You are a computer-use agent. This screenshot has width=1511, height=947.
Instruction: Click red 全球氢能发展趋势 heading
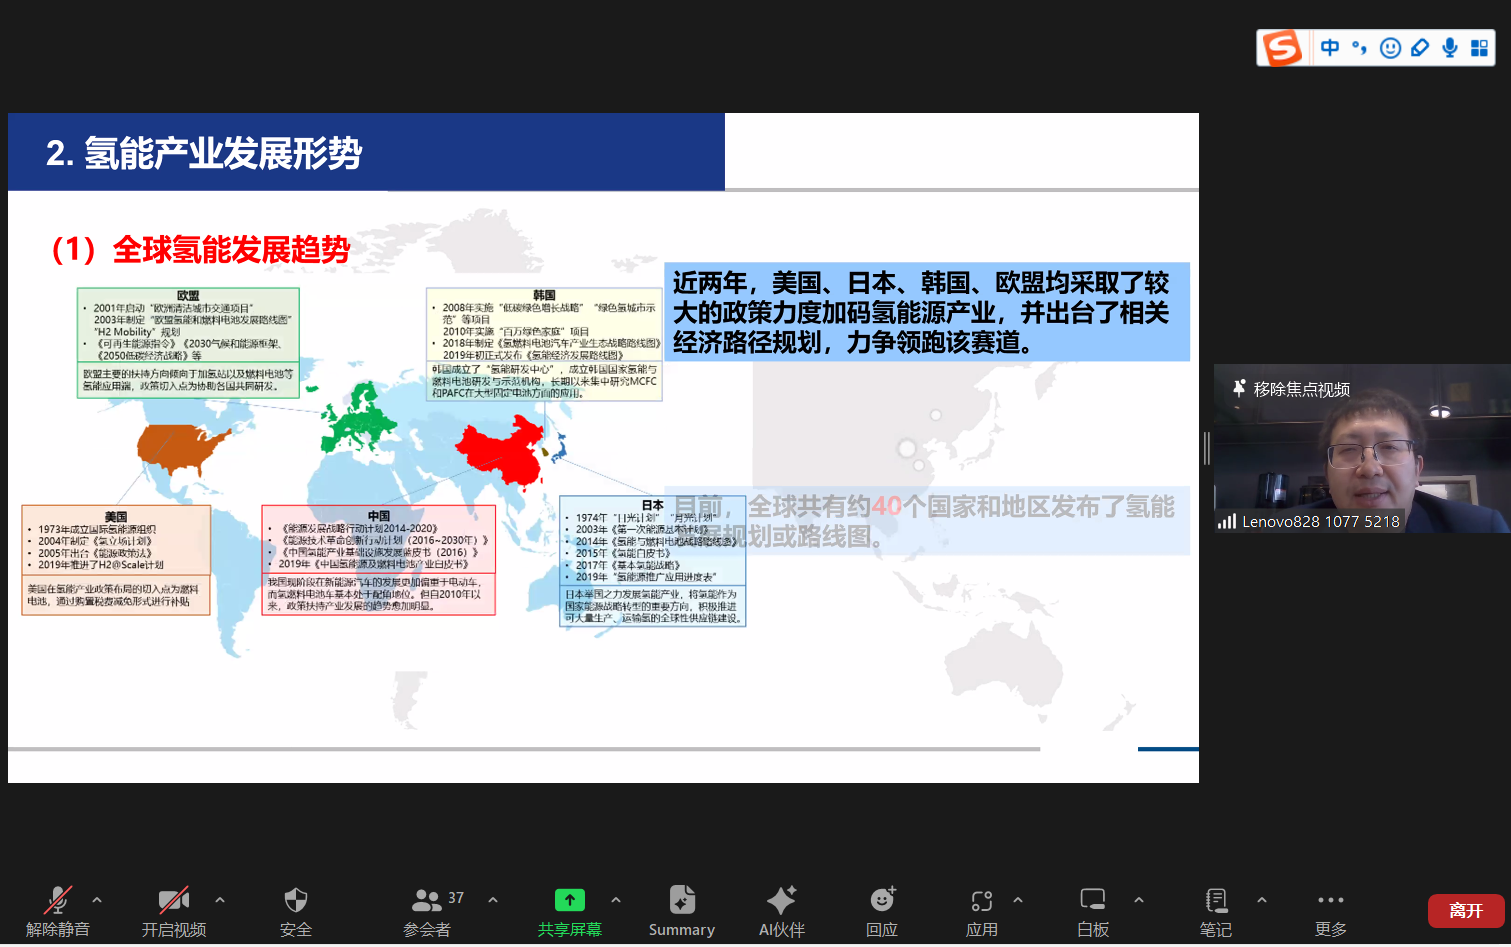coord(201,249)
